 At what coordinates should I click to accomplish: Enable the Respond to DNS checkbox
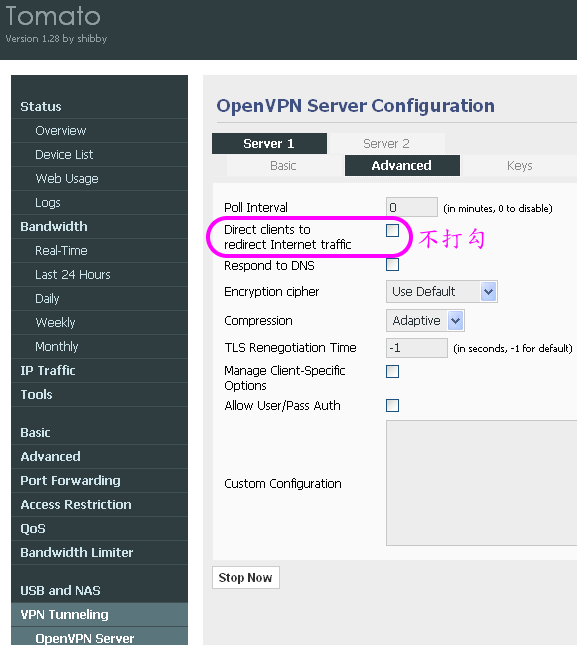392,264
